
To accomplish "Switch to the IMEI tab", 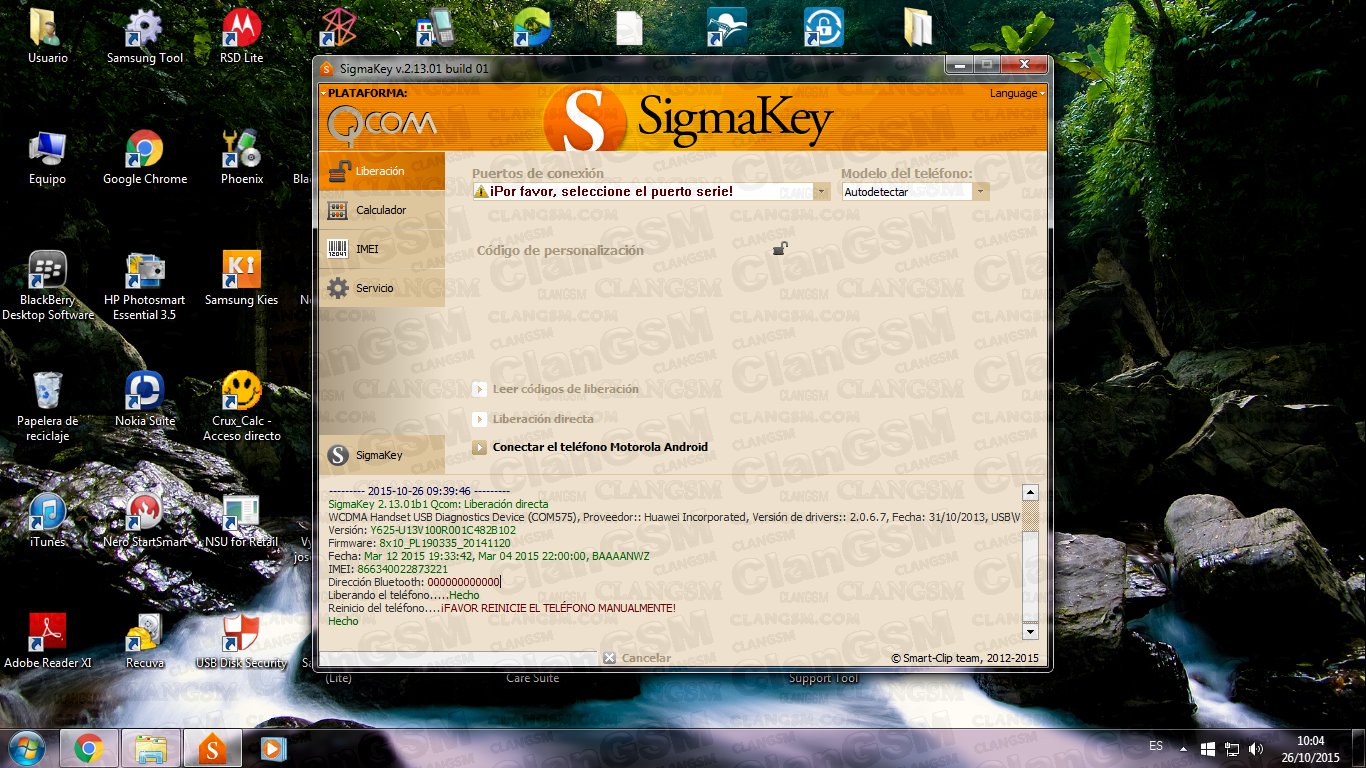I will pyautogui.click(x=382, y=249).
